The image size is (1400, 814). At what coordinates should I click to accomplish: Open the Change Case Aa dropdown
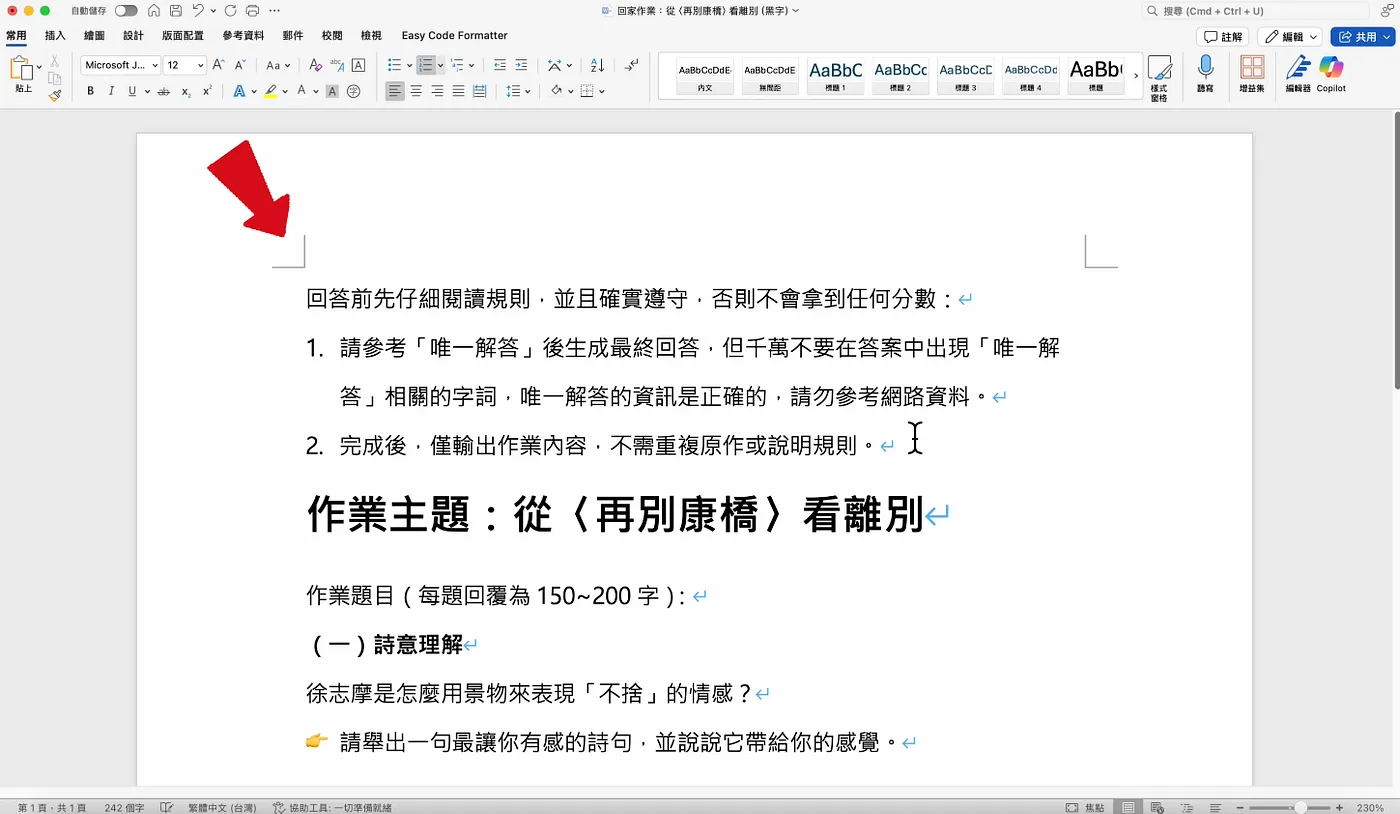point(277,65)
